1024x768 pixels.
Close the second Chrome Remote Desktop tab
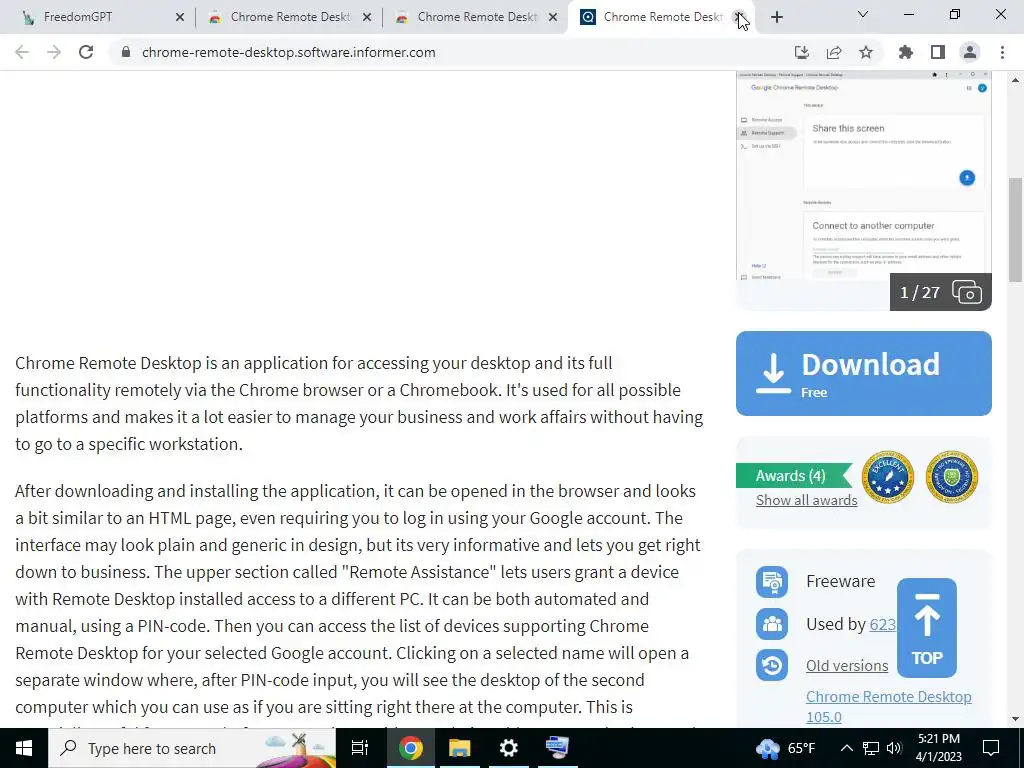(367, 17)
